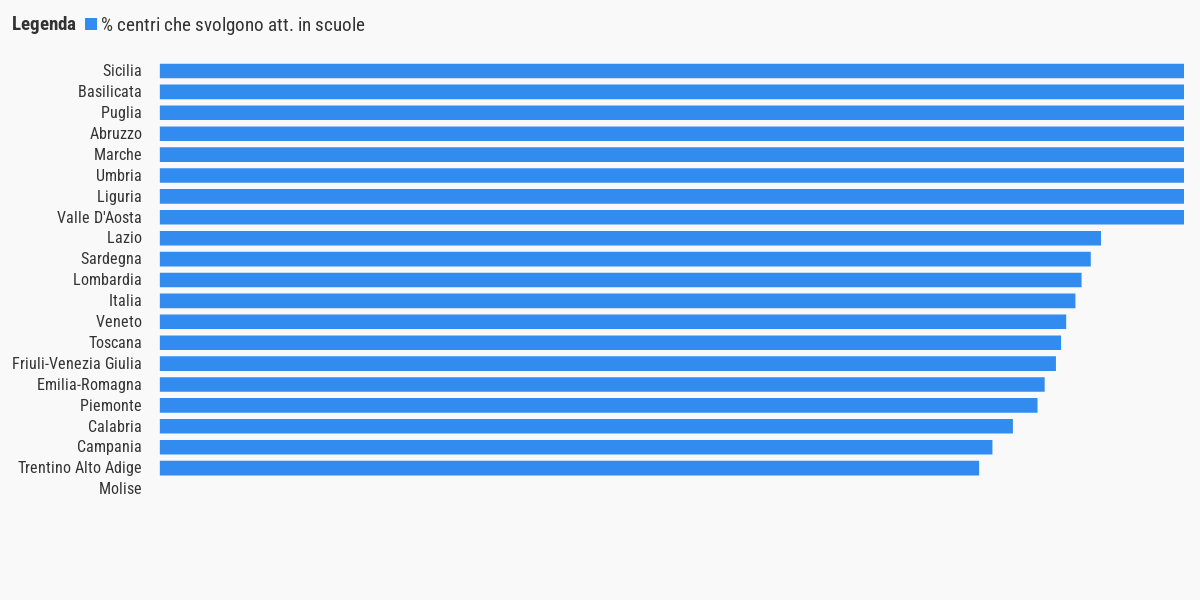
Task: Select the Toscana bar
Action: point(610,343)
